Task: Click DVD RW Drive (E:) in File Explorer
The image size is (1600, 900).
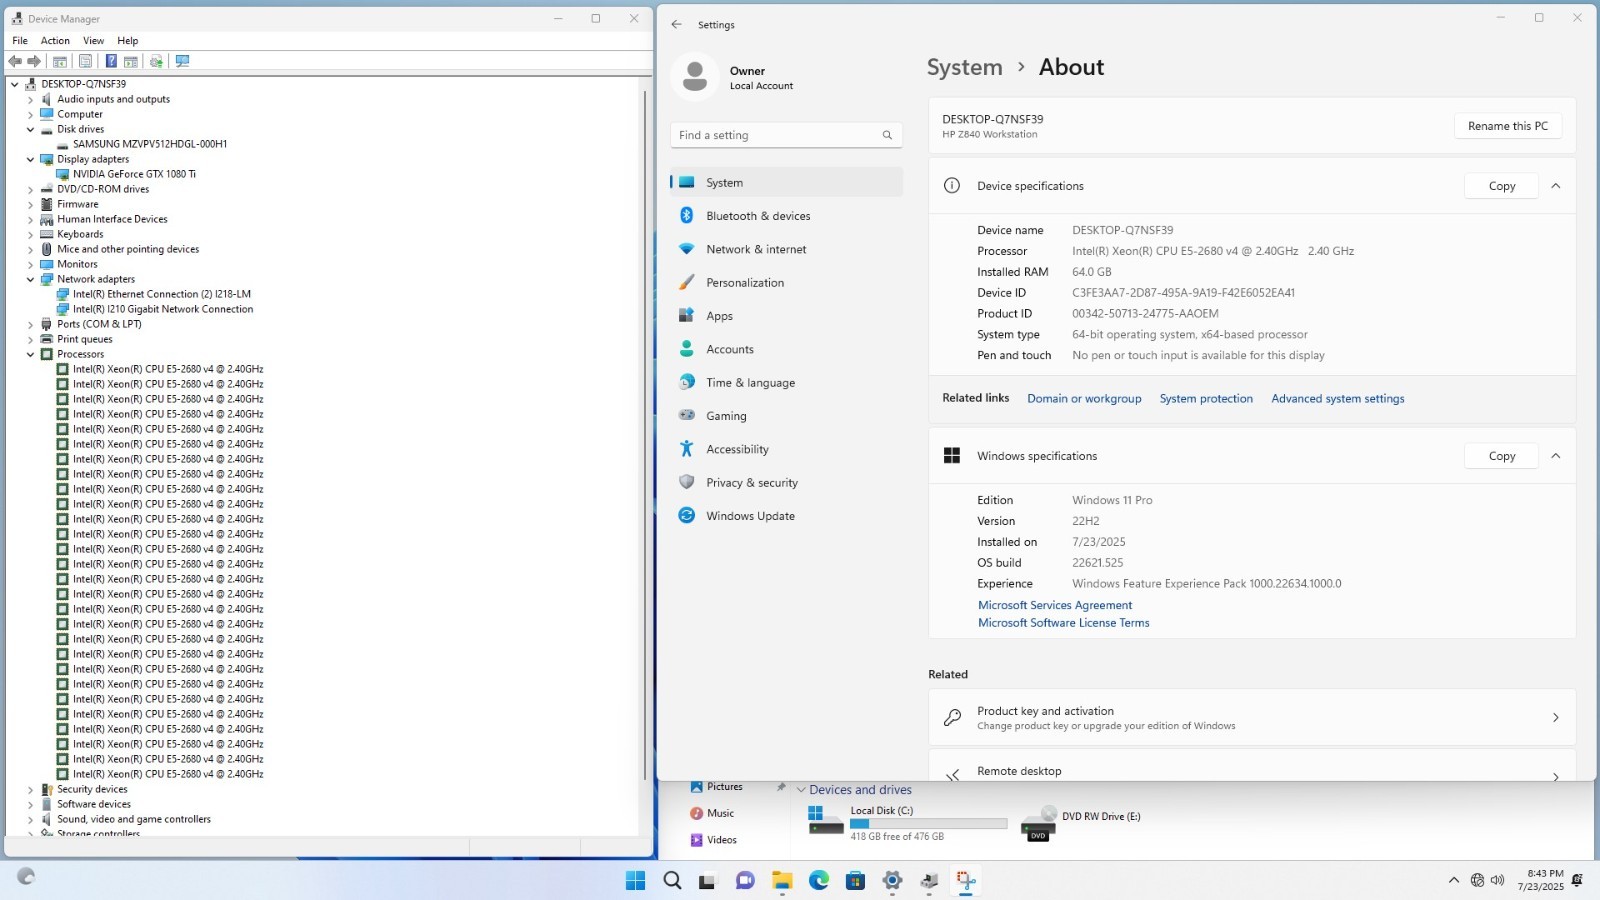Action: click(1081, 823)
